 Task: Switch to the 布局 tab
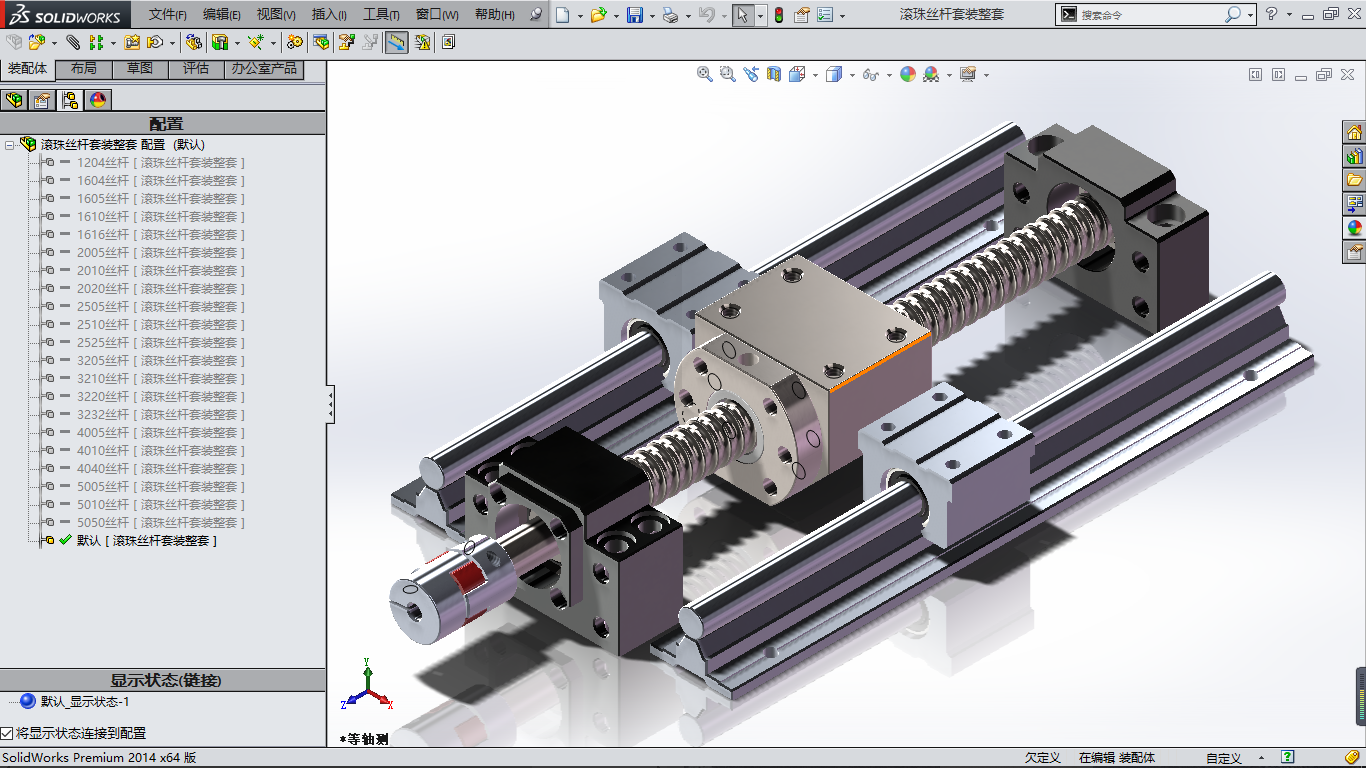click(x=84, y=69)
